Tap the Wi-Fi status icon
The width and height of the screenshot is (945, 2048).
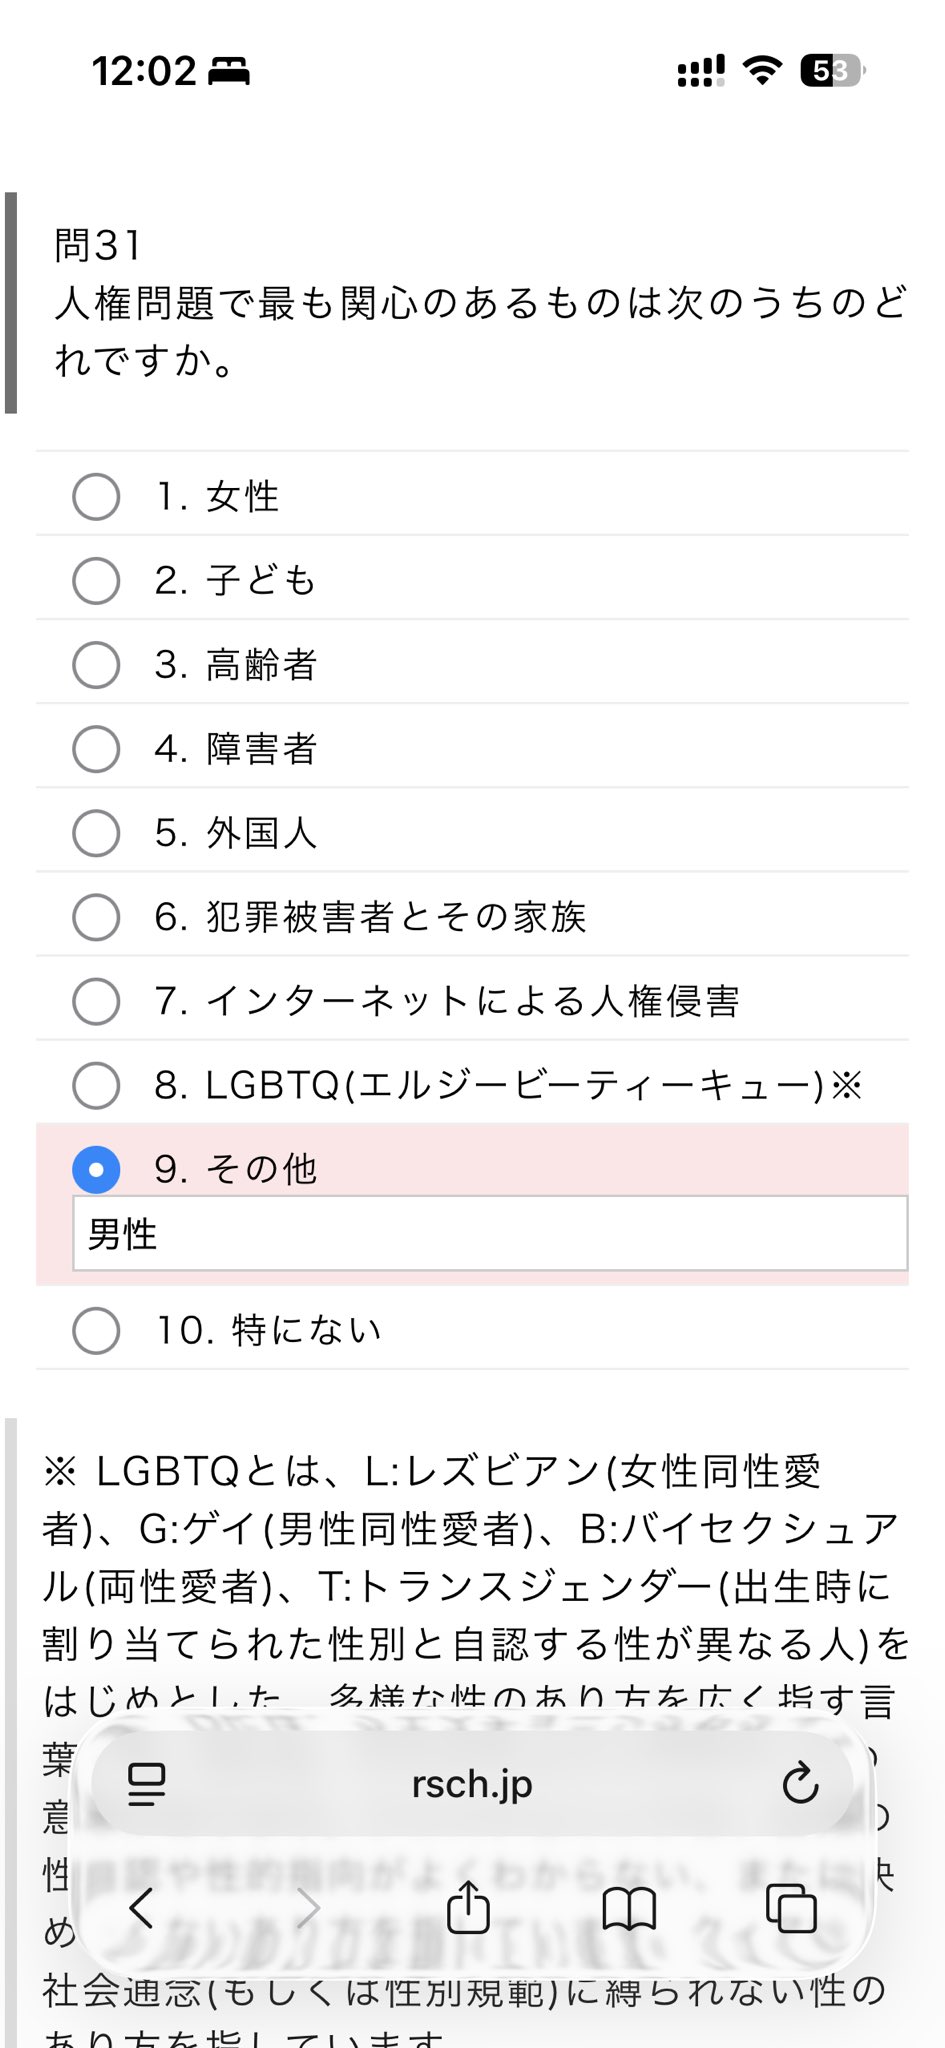pyautogui.click(x=762, y=70)
